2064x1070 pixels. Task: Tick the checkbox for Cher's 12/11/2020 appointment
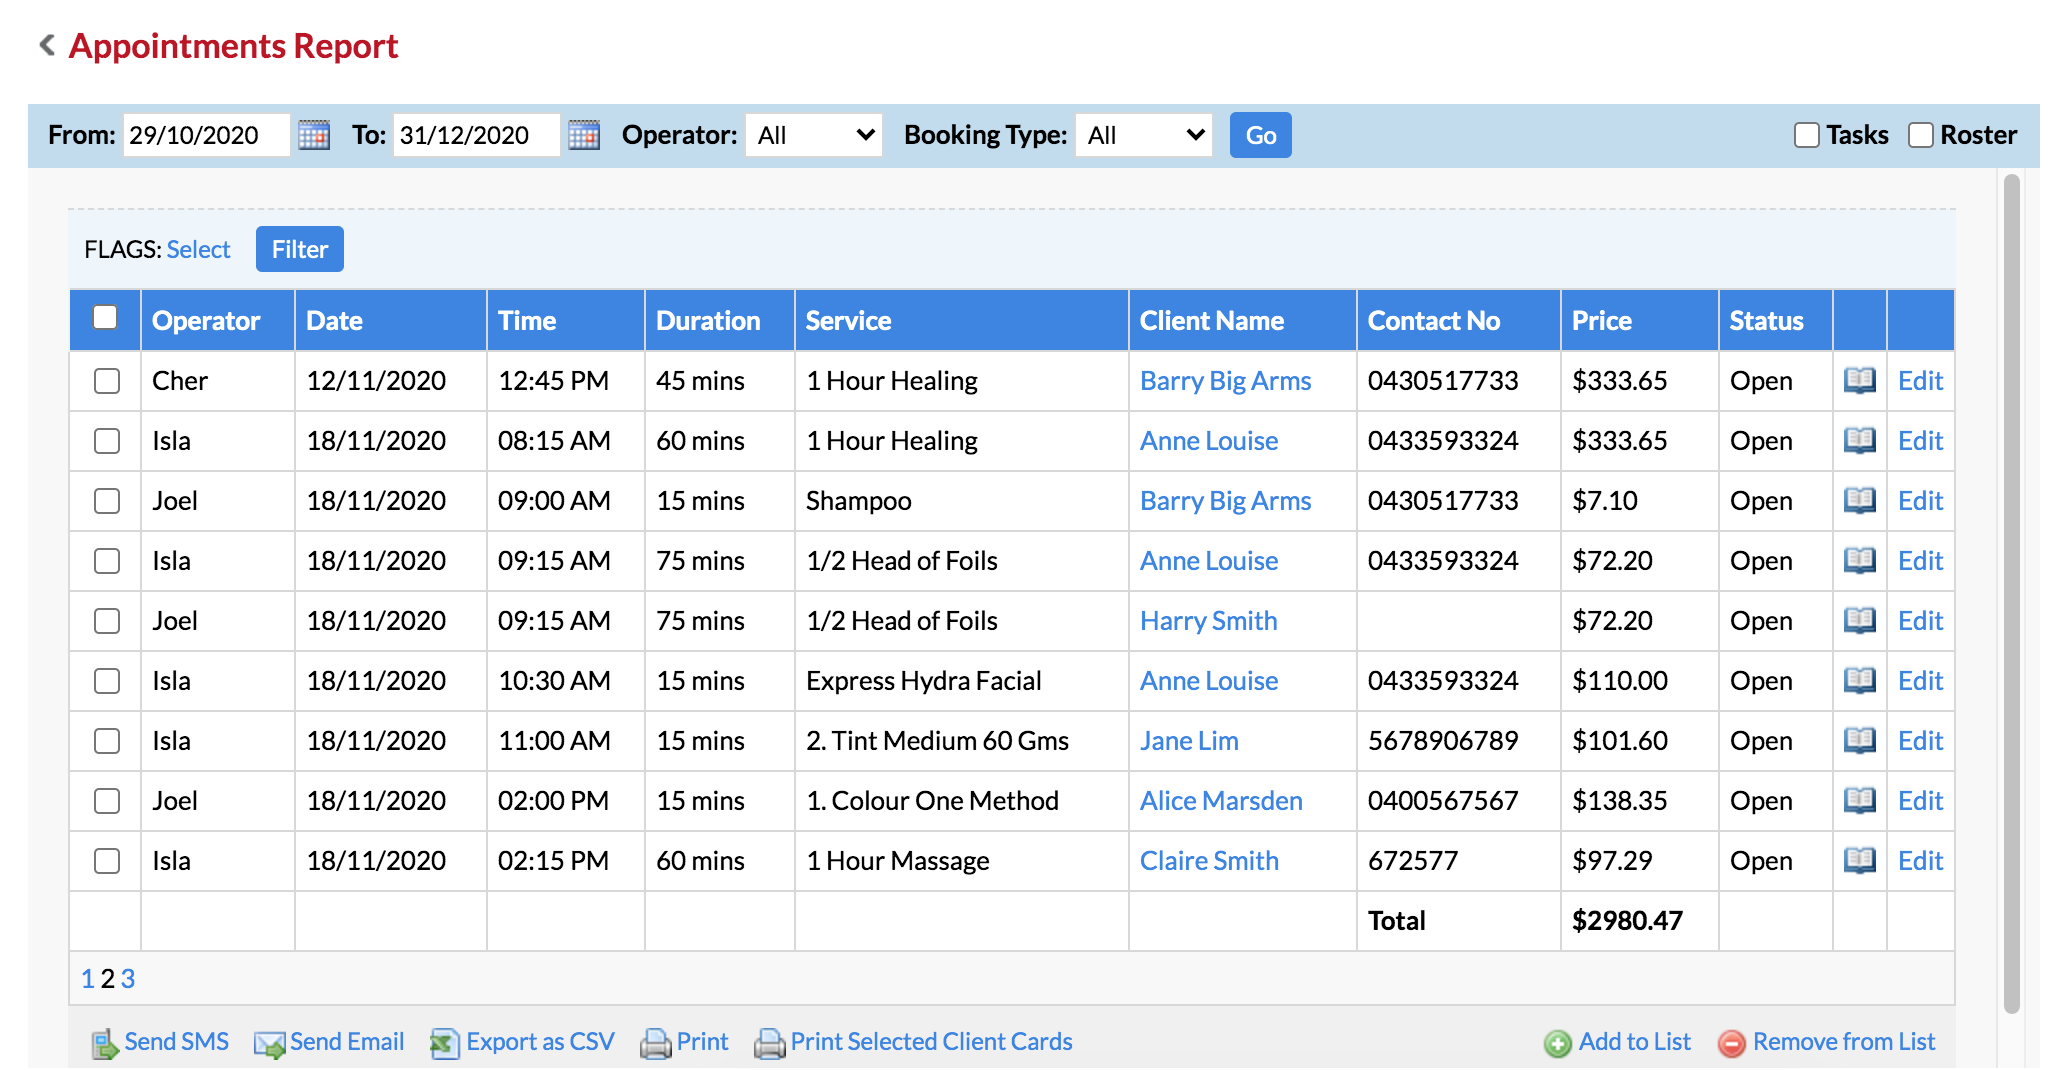(x=107, y=381)
